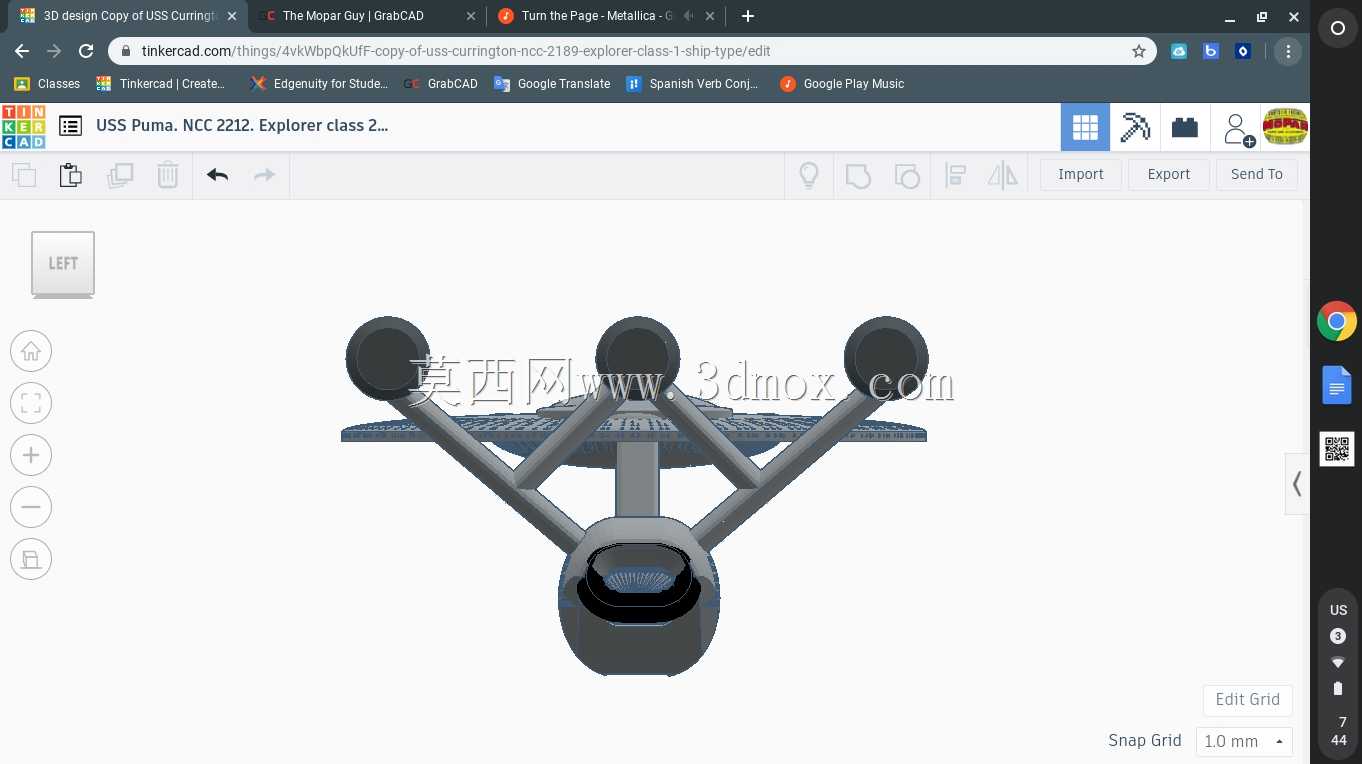Open the GrabCAD bookmark
The width and height of the screenshot is (1362, 764).
(441, 84)
